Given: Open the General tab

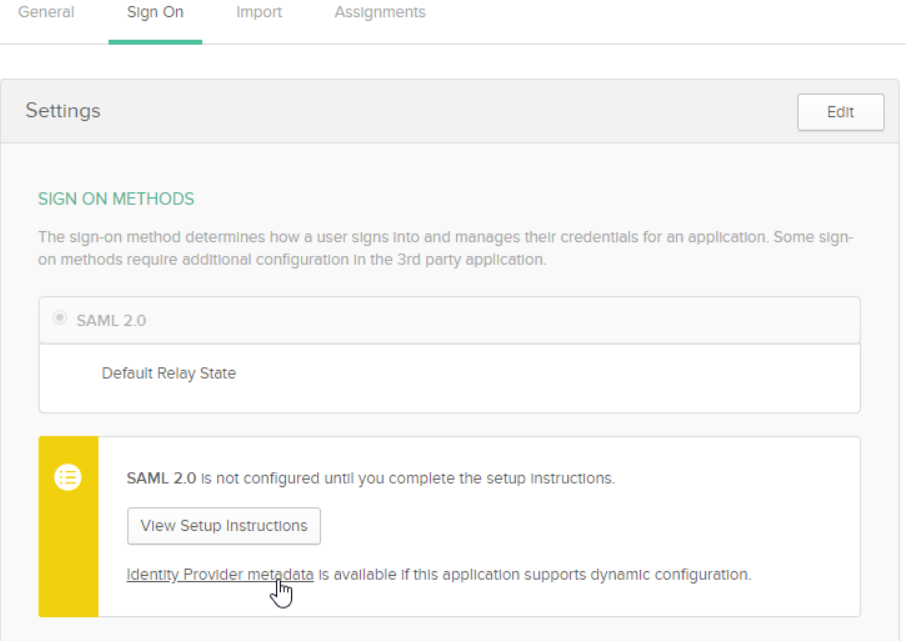Looking at the screenshot, I should [46, 13].
